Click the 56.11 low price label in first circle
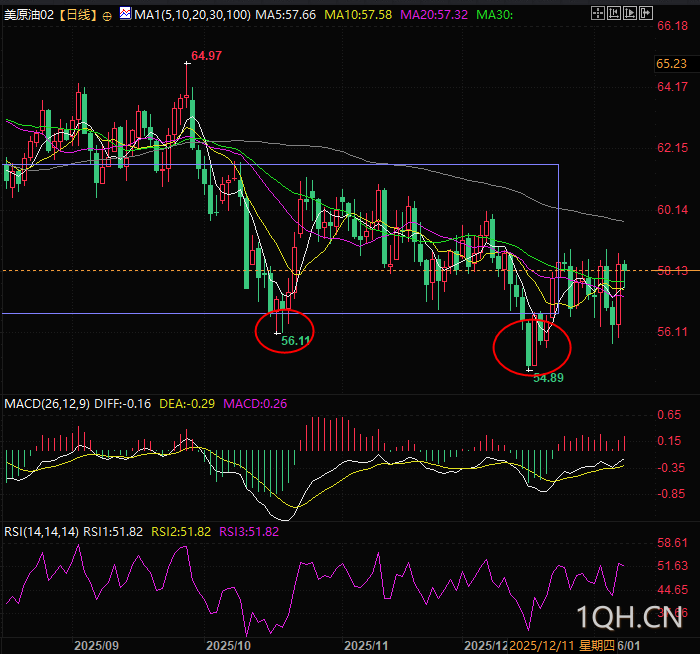 295,341
